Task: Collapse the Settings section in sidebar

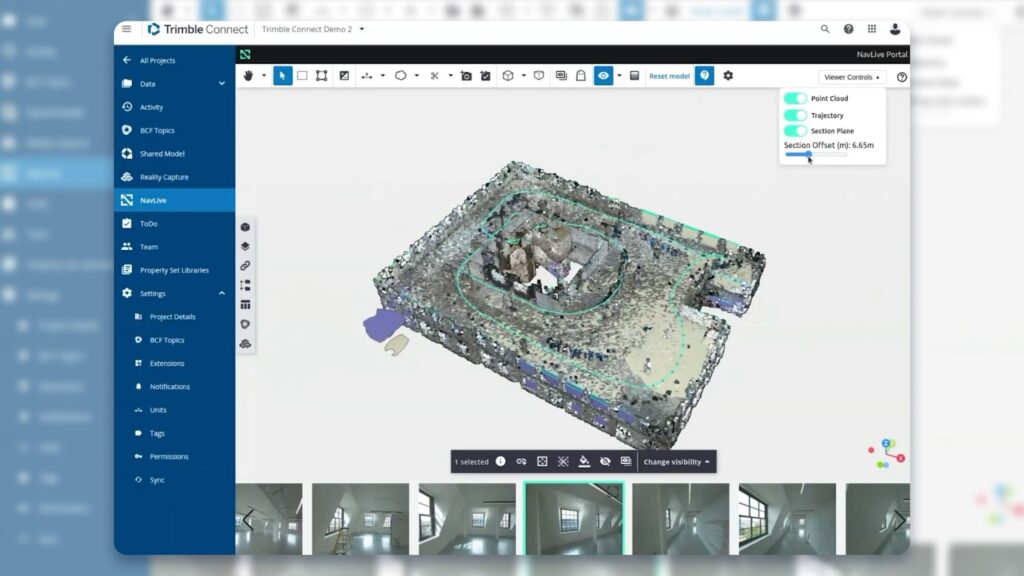Action: [x=221, y=293]
